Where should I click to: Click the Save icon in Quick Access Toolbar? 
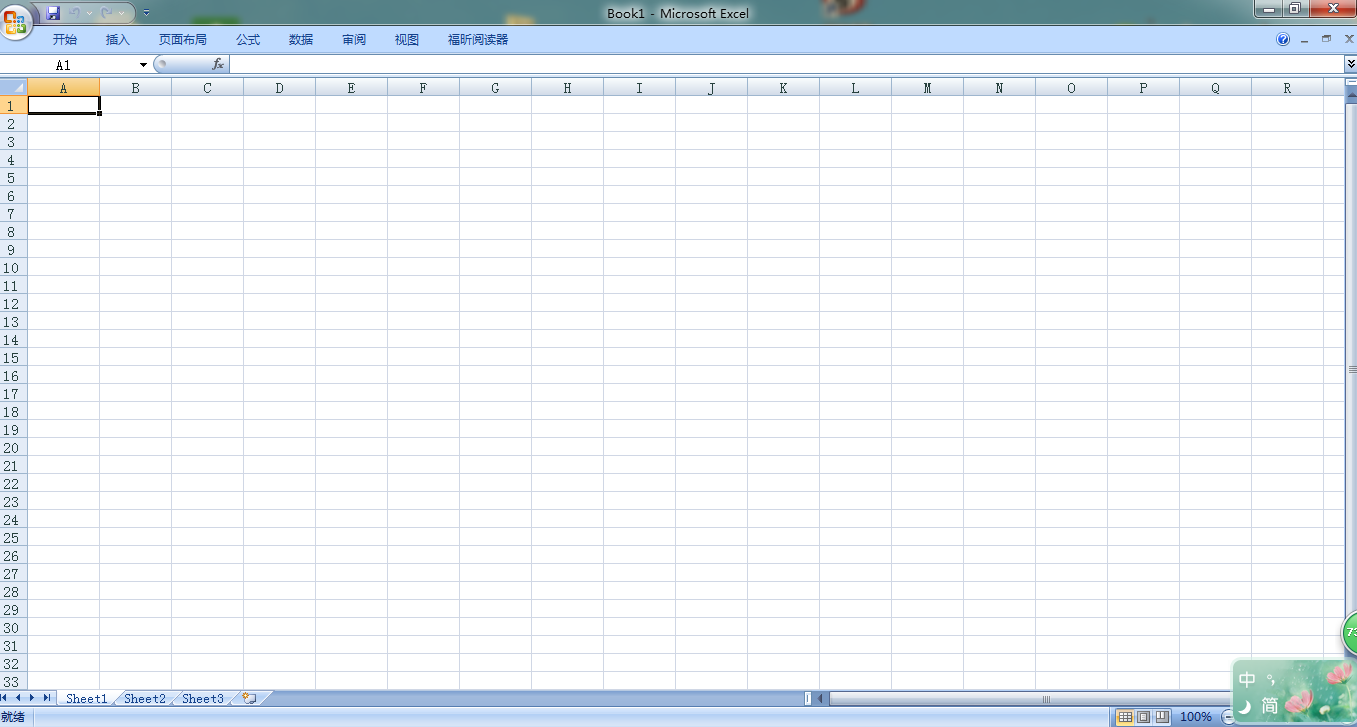point(53,13)
